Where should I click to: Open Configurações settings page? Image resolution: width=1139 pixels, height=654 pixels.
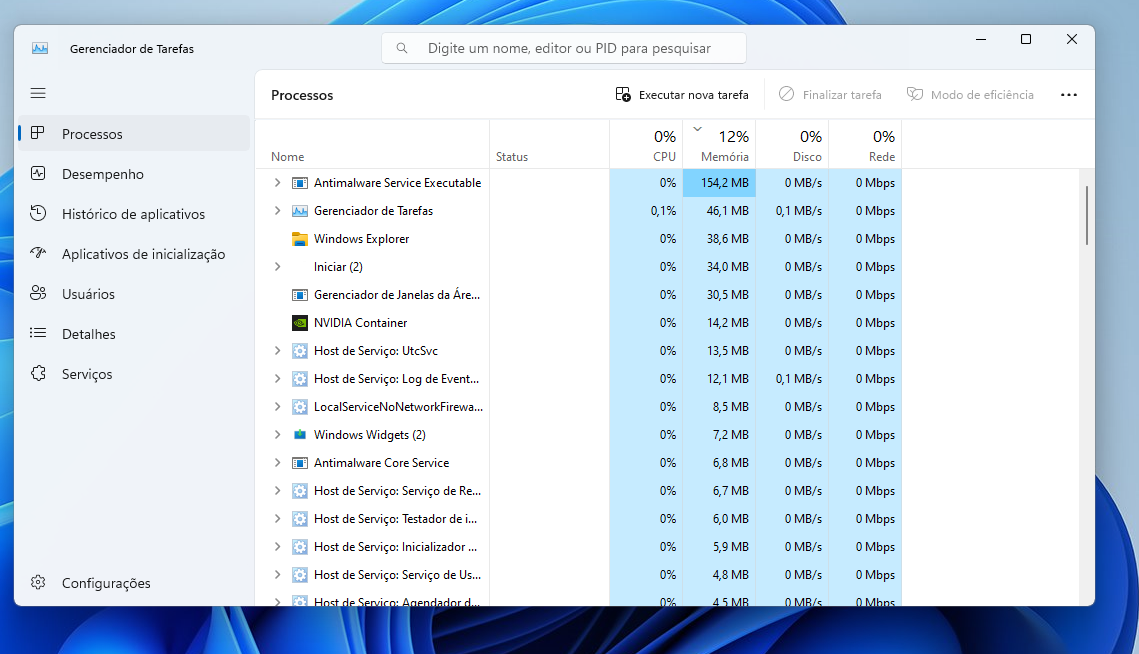(134, 583)
